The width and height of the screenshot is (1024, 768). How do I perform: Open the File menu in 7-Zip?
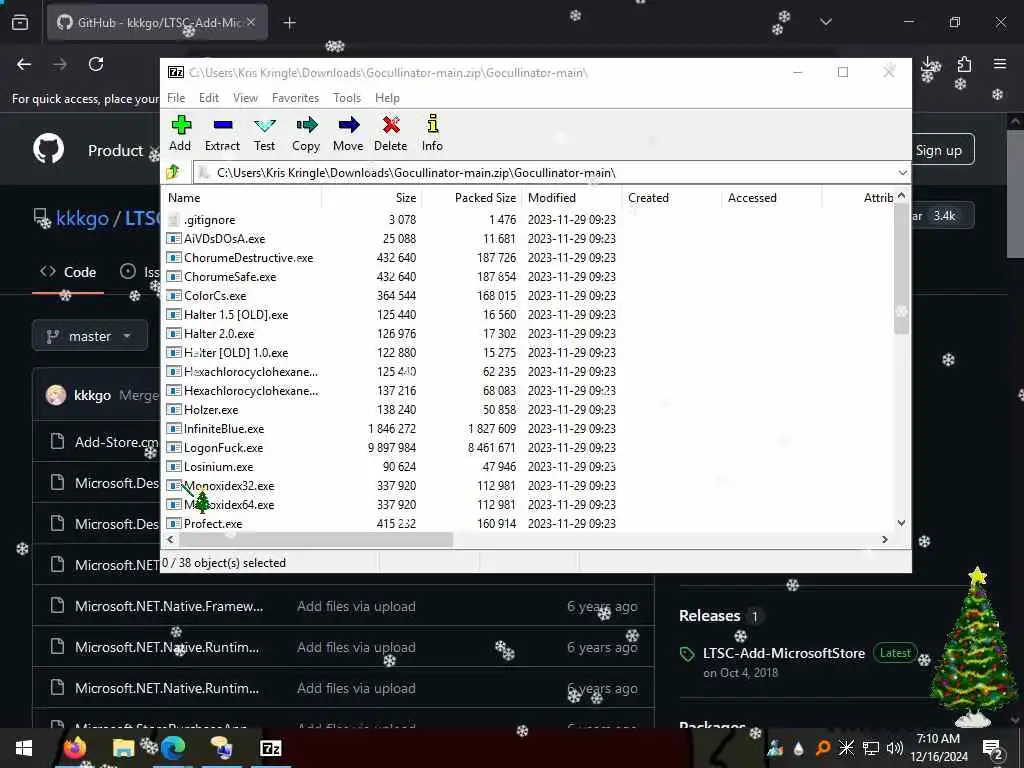point(176,98)
